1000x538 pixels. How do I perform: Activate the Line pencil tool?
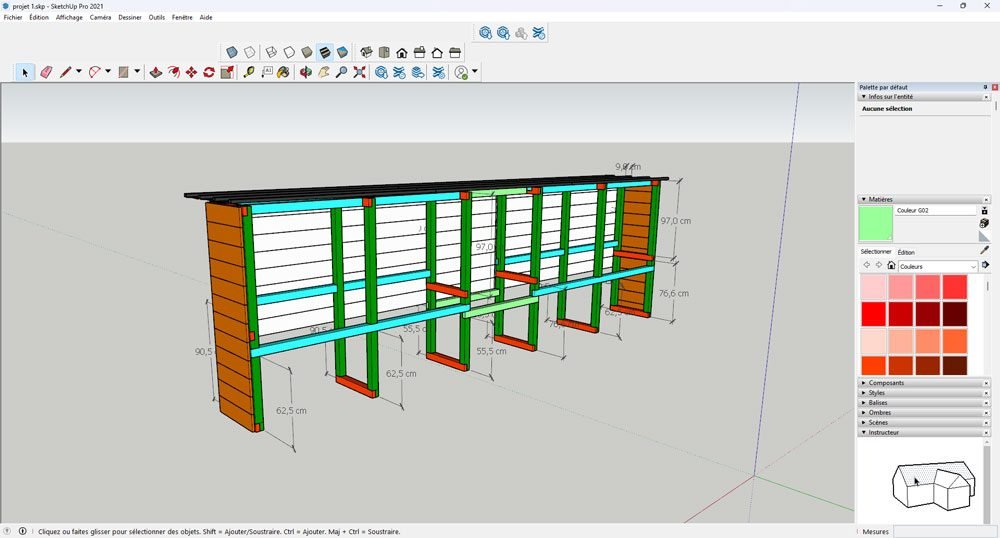(66, 72)
